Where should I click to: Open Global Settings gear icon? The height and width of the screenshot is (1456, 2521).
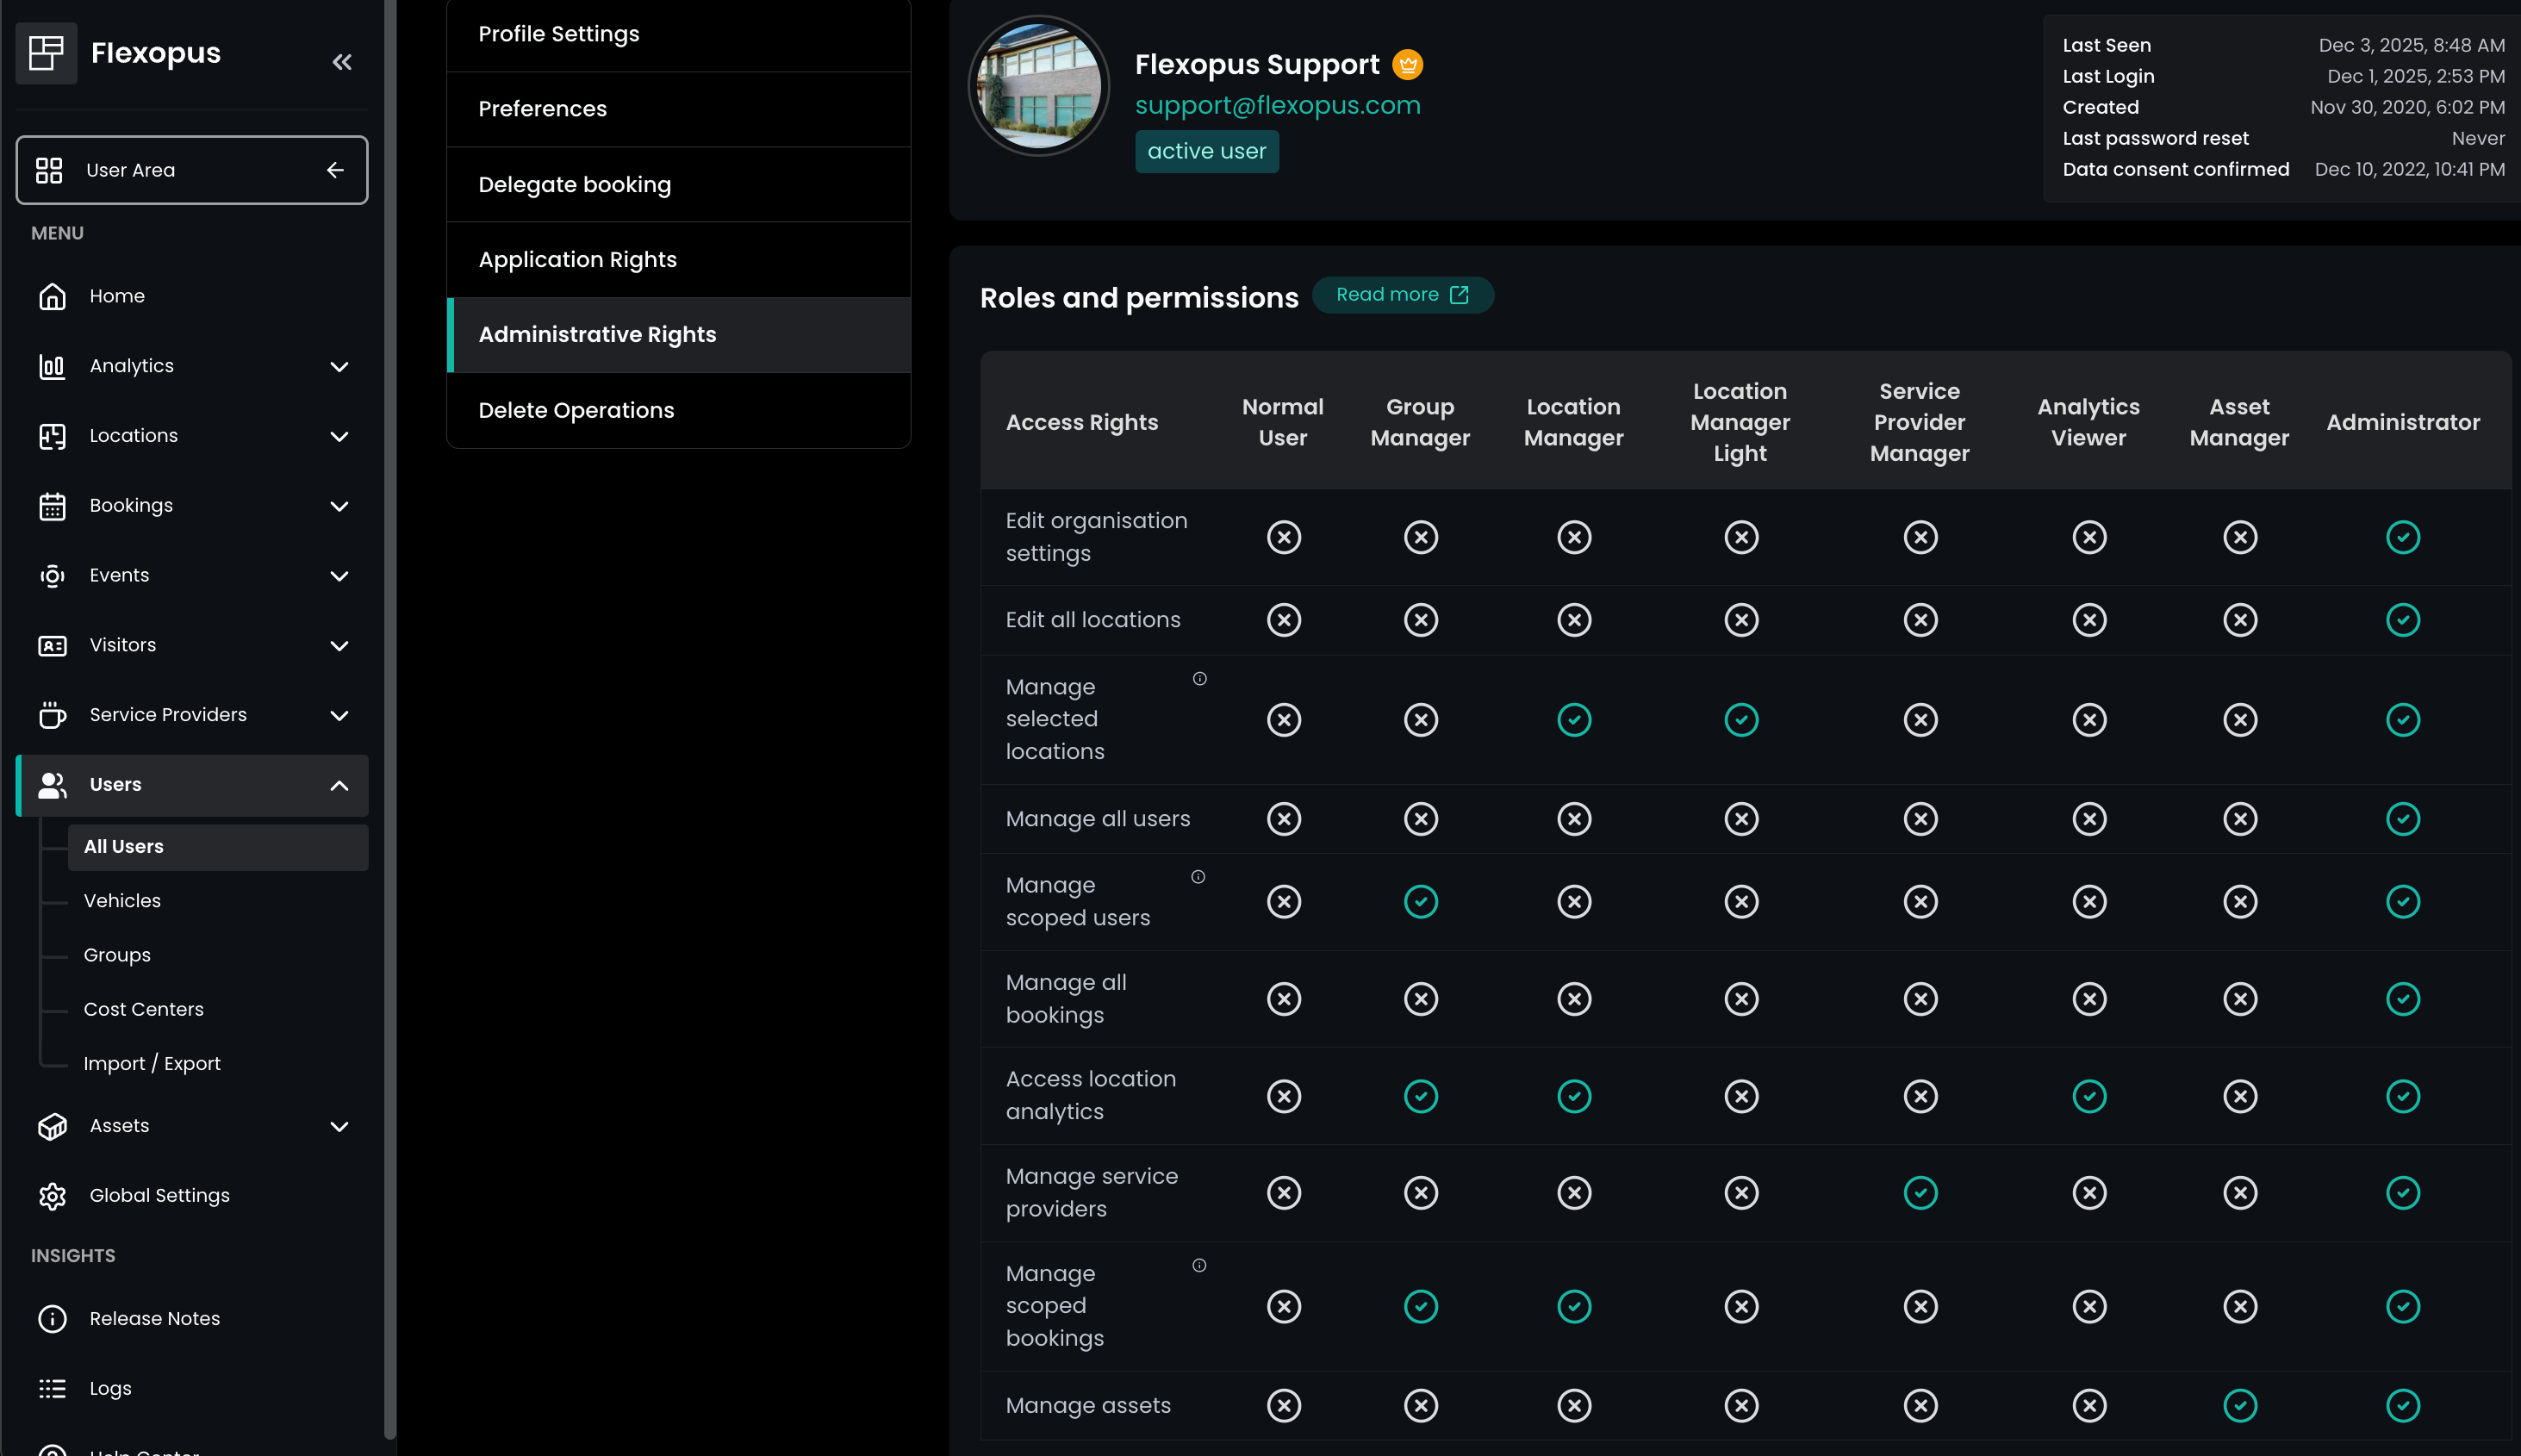52,1196
